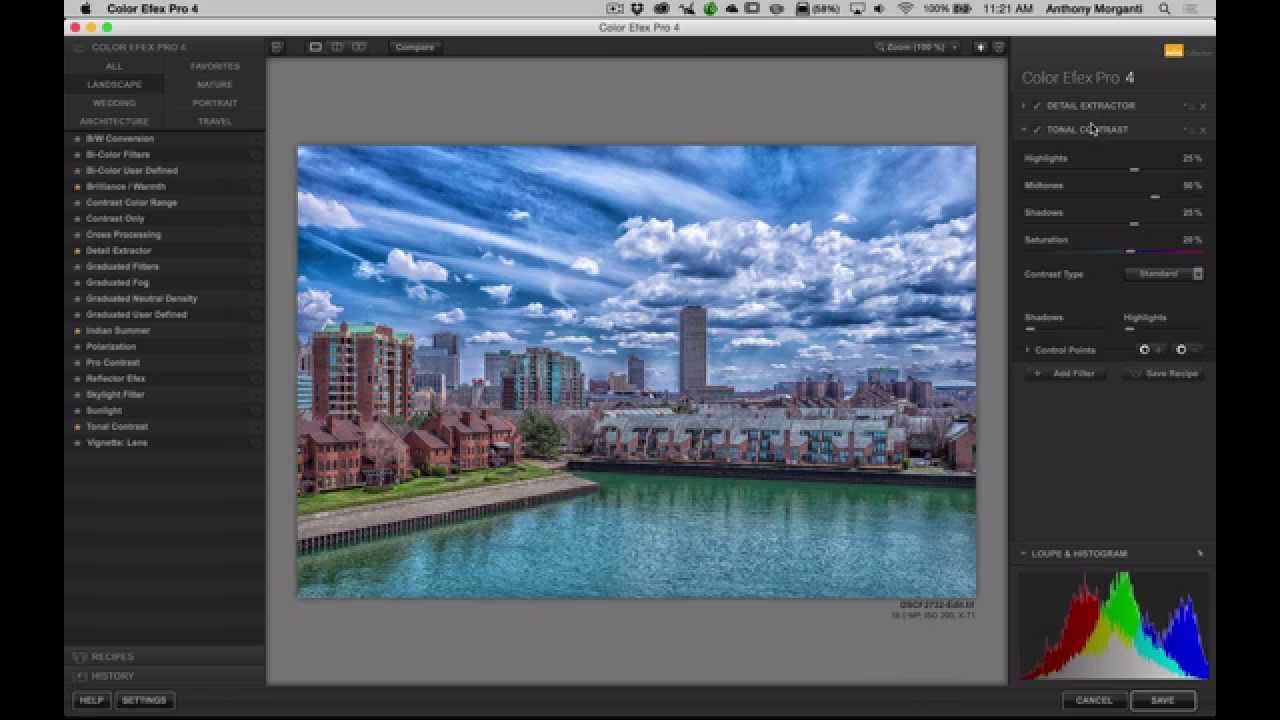The image size is (1280, 720).
Task: Select the Graduated Neutral Density filter
Action: pos(141,299)
